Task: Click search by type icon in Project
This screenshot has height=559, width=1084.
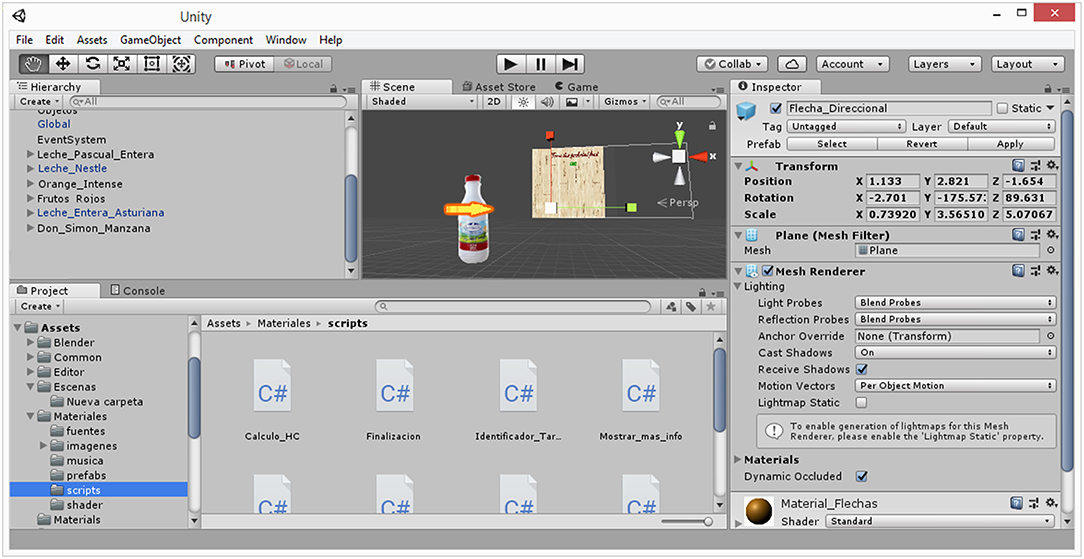Action: coord(670,307)
